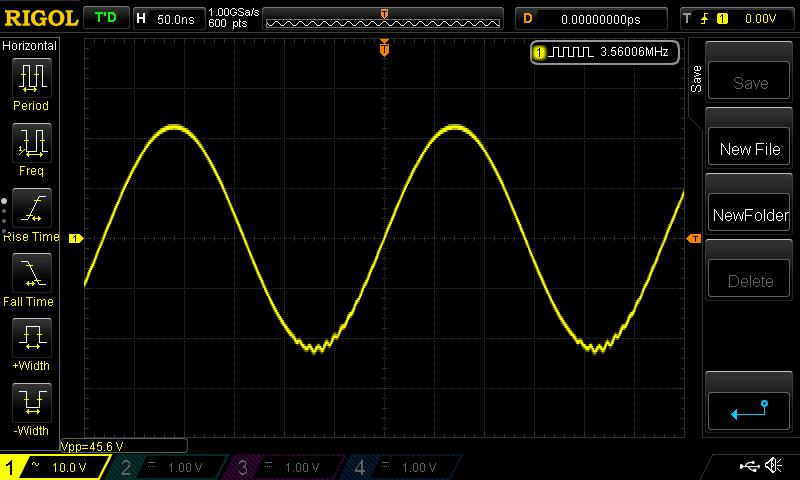Screen dimensions: 800x480
Task: Click the Save button
Action: click(749, 81)
